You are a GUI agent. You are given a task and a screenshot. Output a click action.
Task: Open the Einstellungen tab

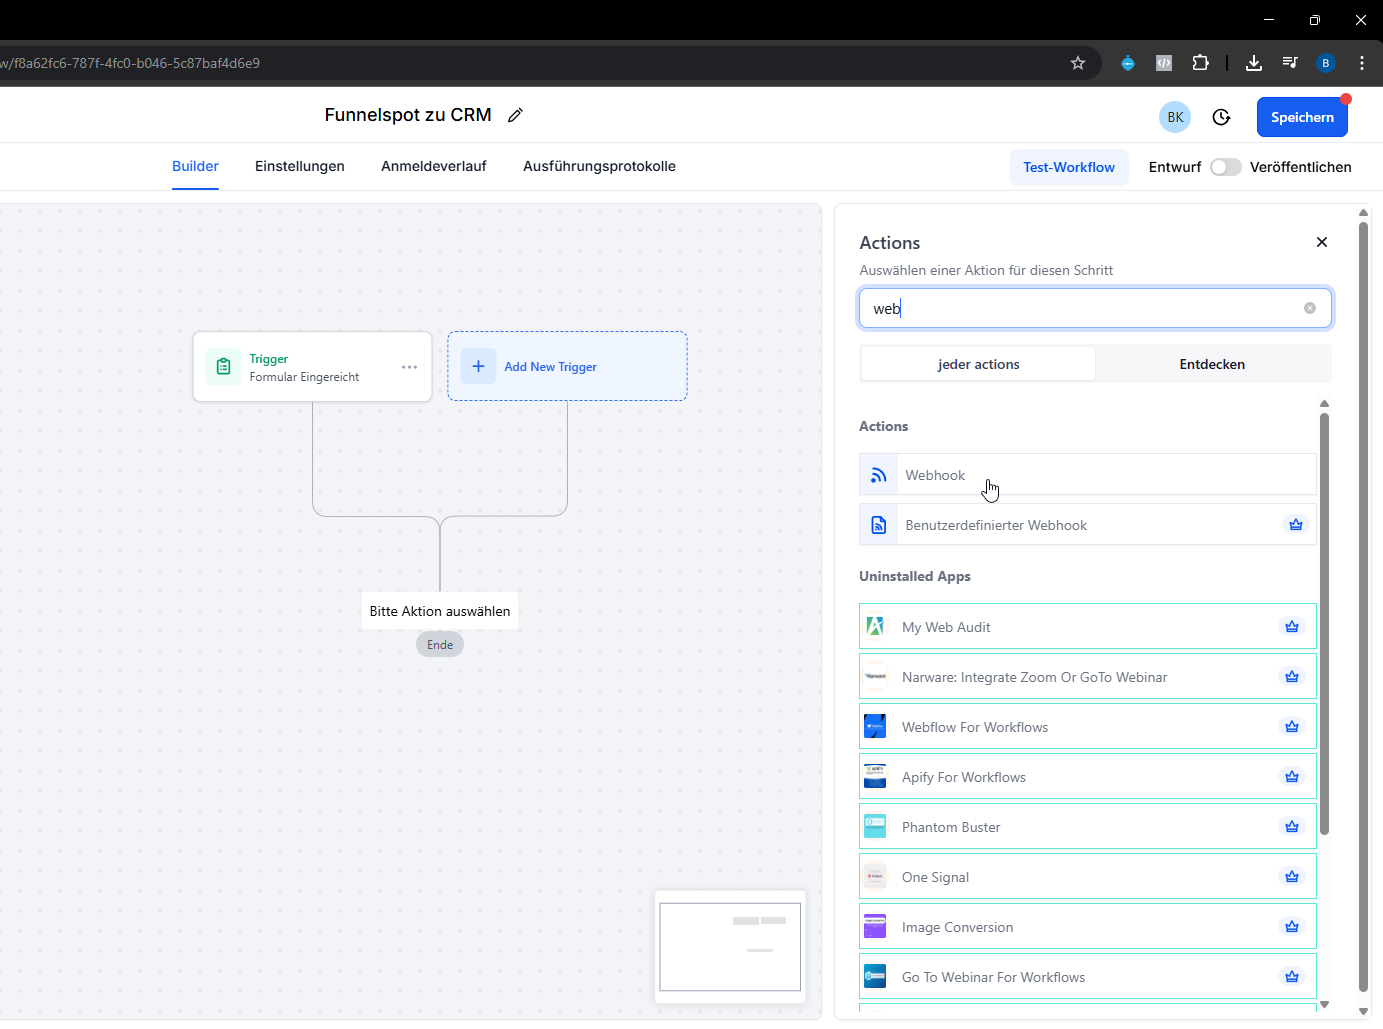[300, 166]
